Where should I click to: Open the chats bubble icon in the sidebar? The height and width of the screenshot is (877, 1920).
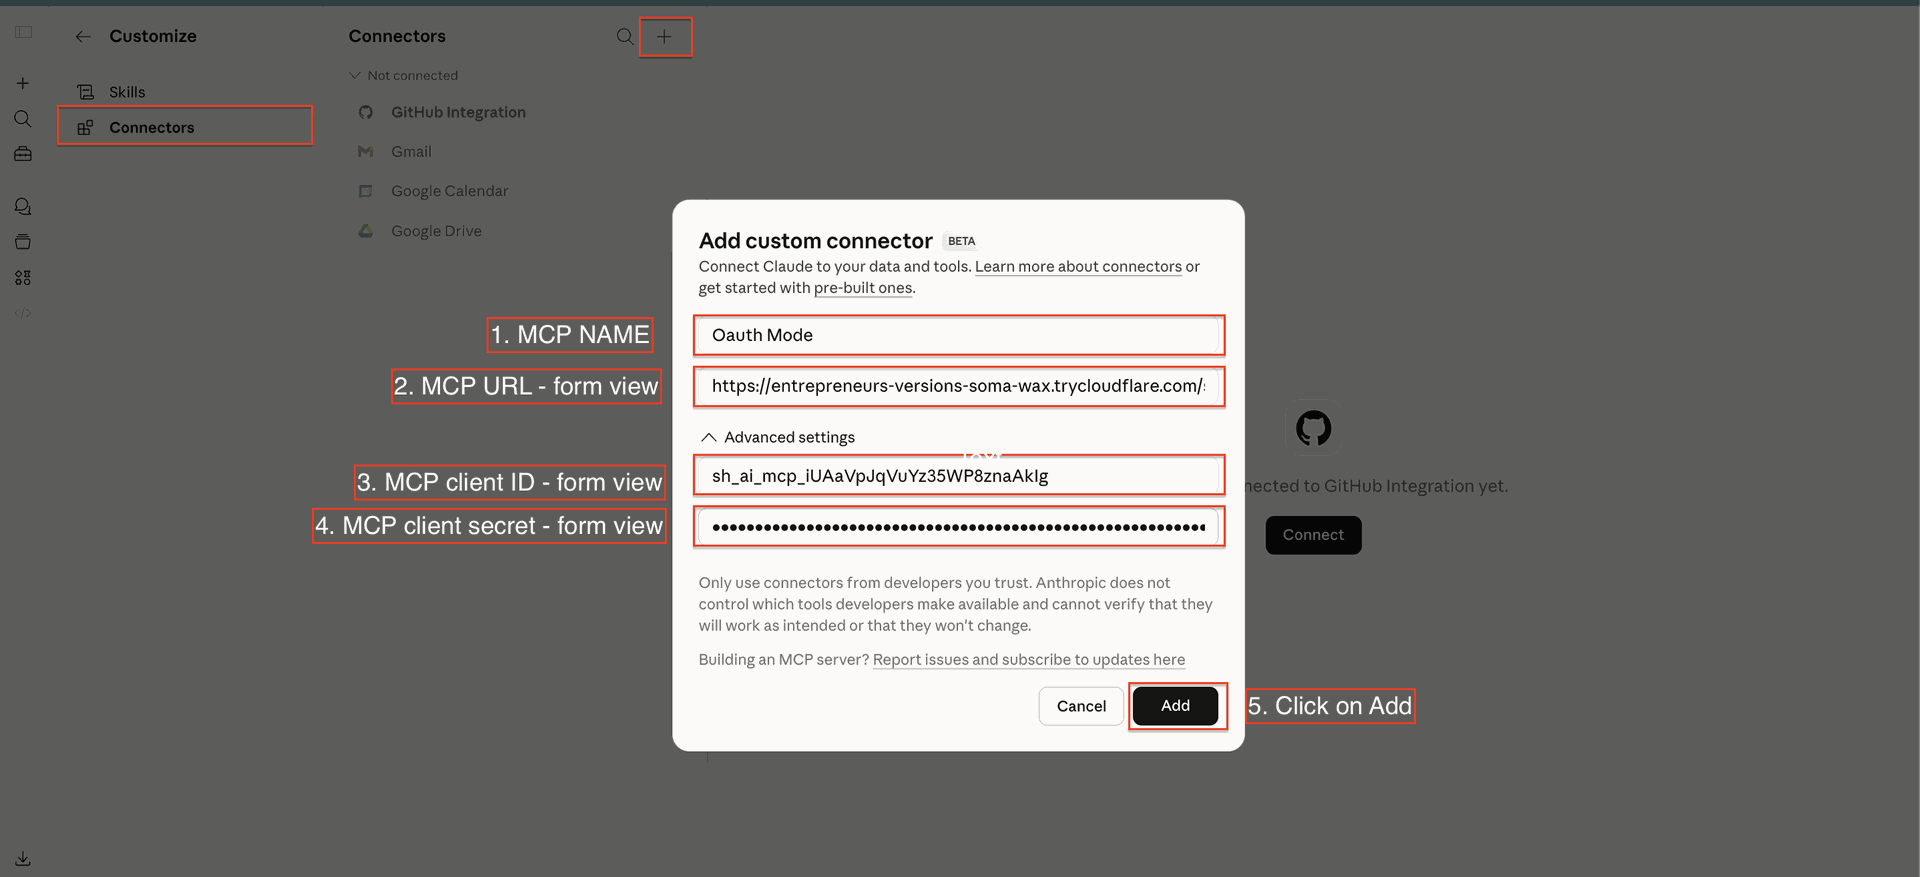tap(23, 207)
